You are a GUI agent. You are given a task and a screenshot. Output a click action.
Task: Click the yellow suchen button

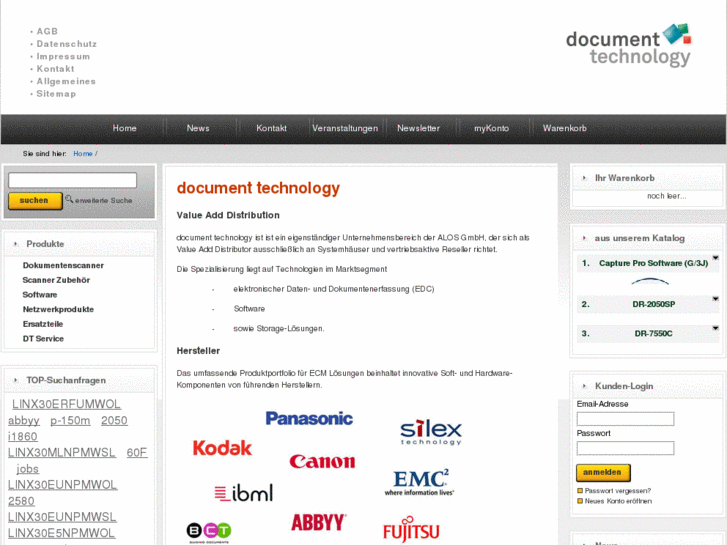(x=35, y=200)
